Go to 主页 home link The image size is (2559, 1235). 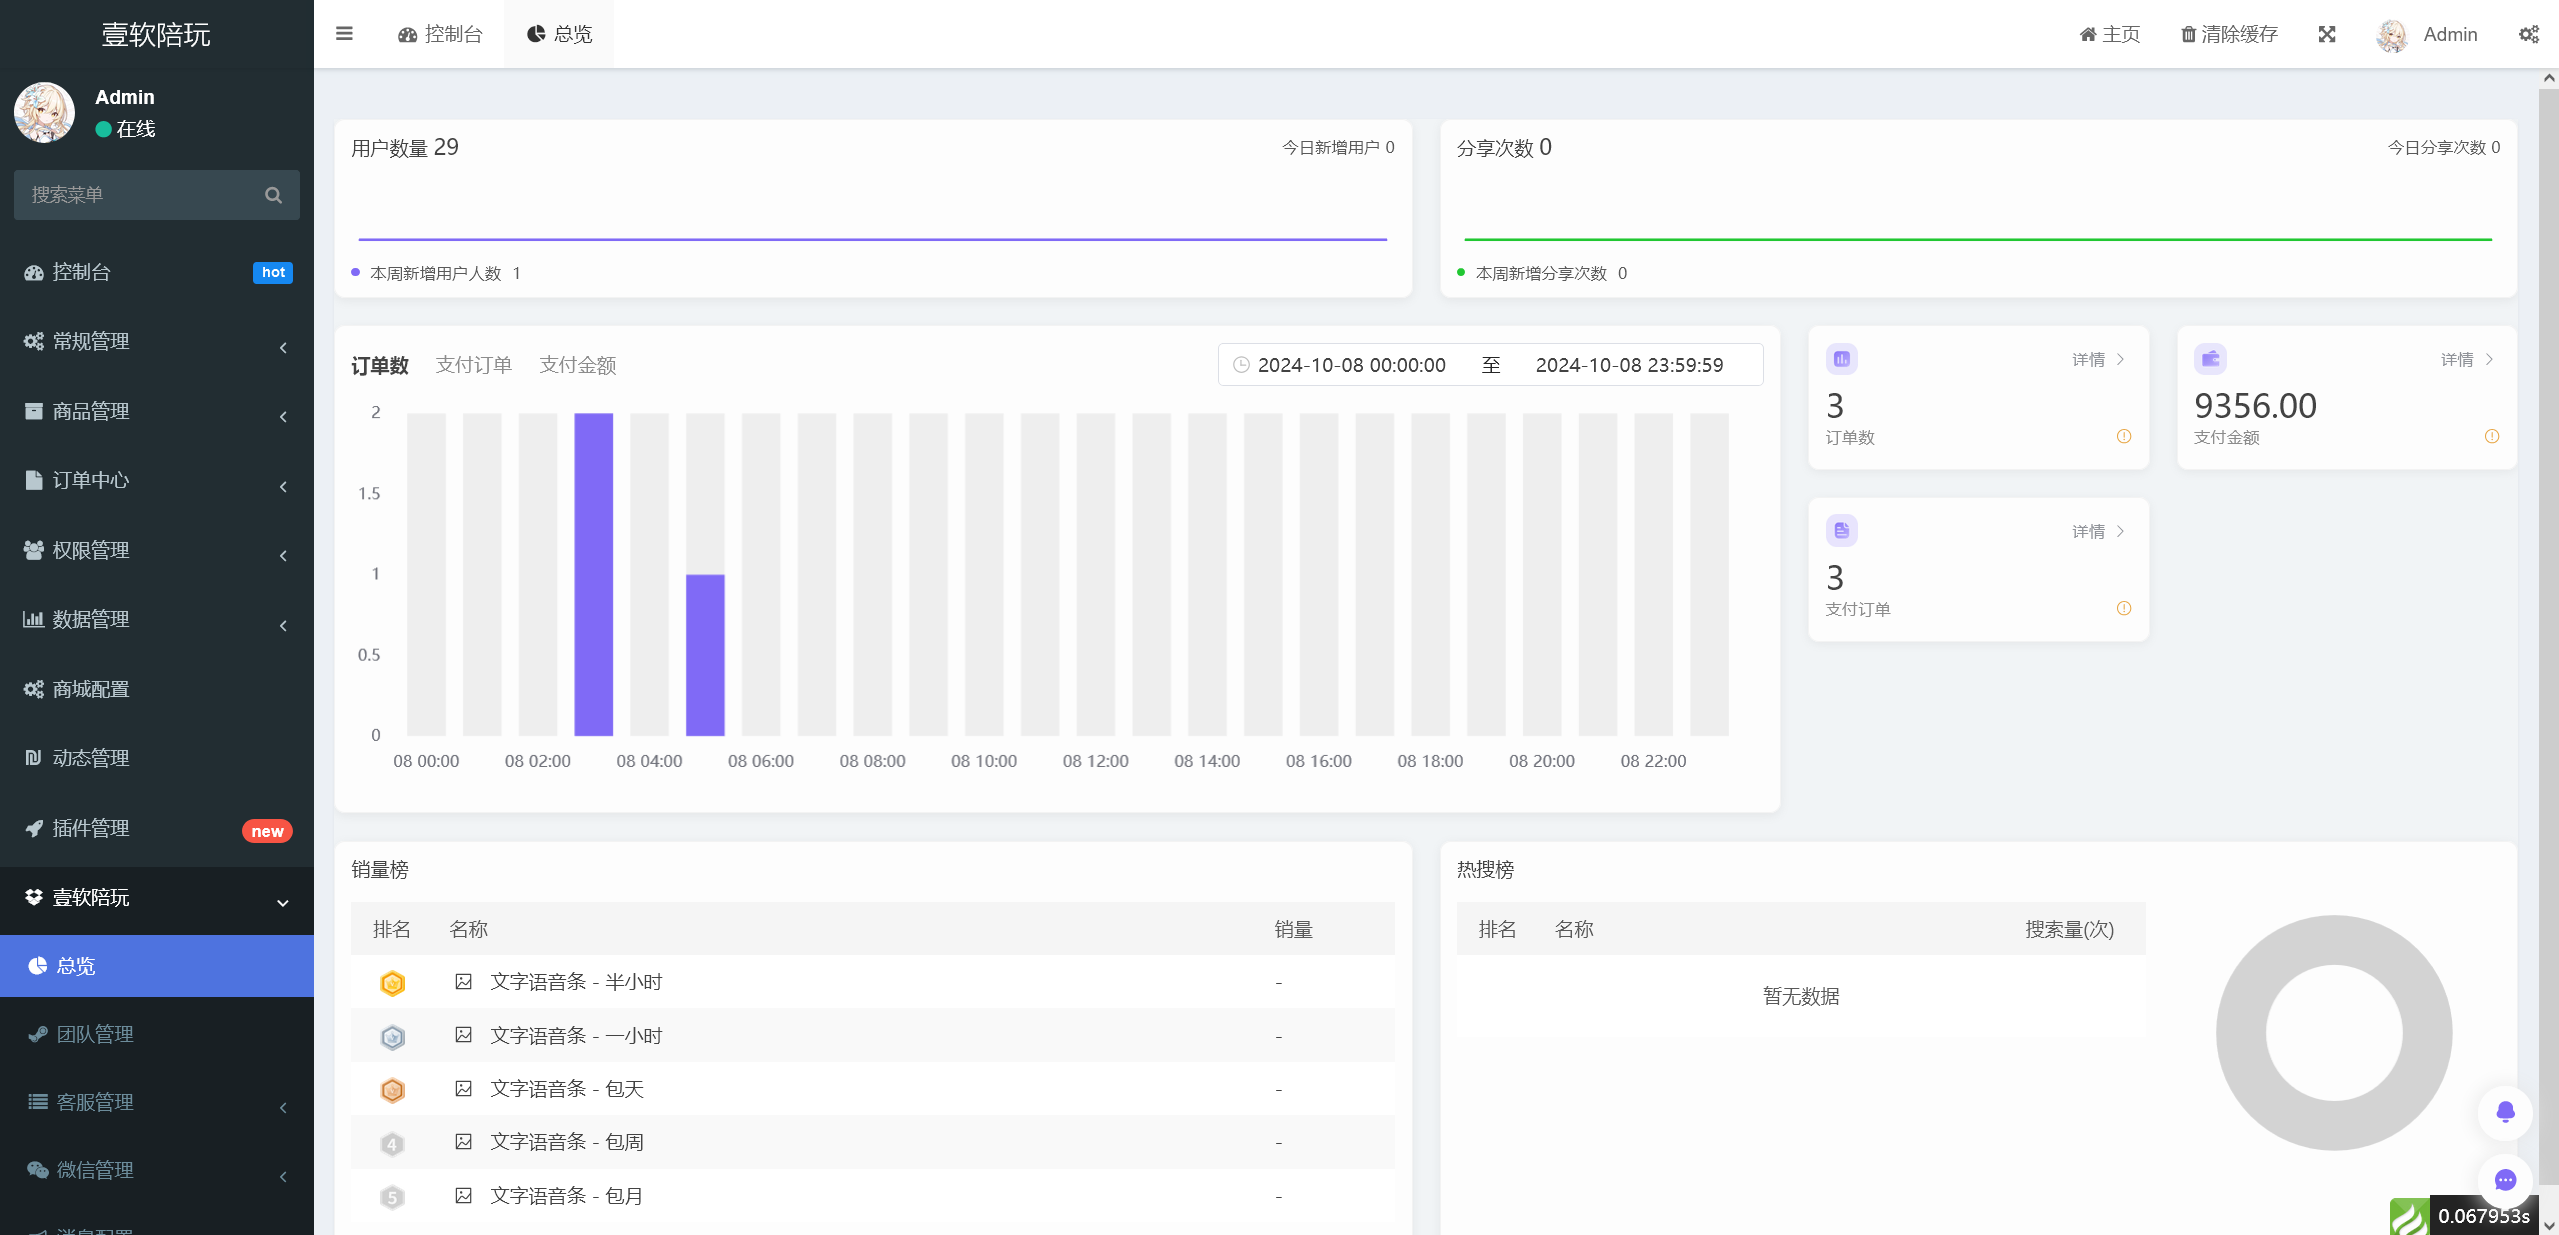(2109, 34)
